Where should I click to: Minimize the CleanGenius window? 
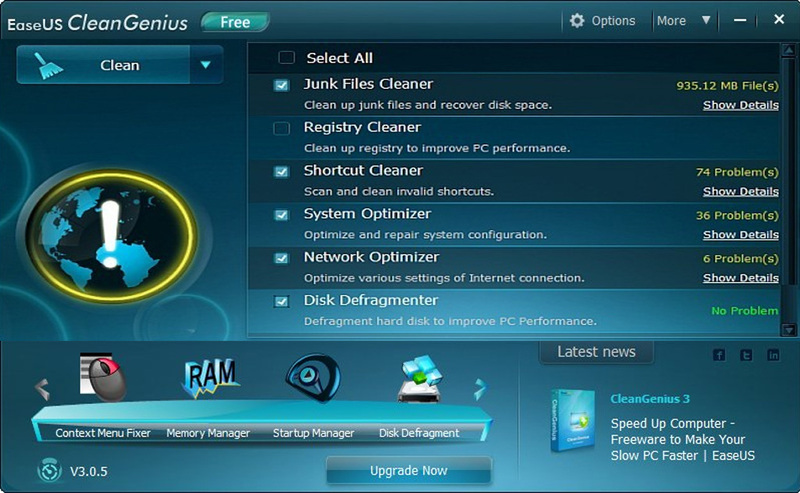point(740,20)
